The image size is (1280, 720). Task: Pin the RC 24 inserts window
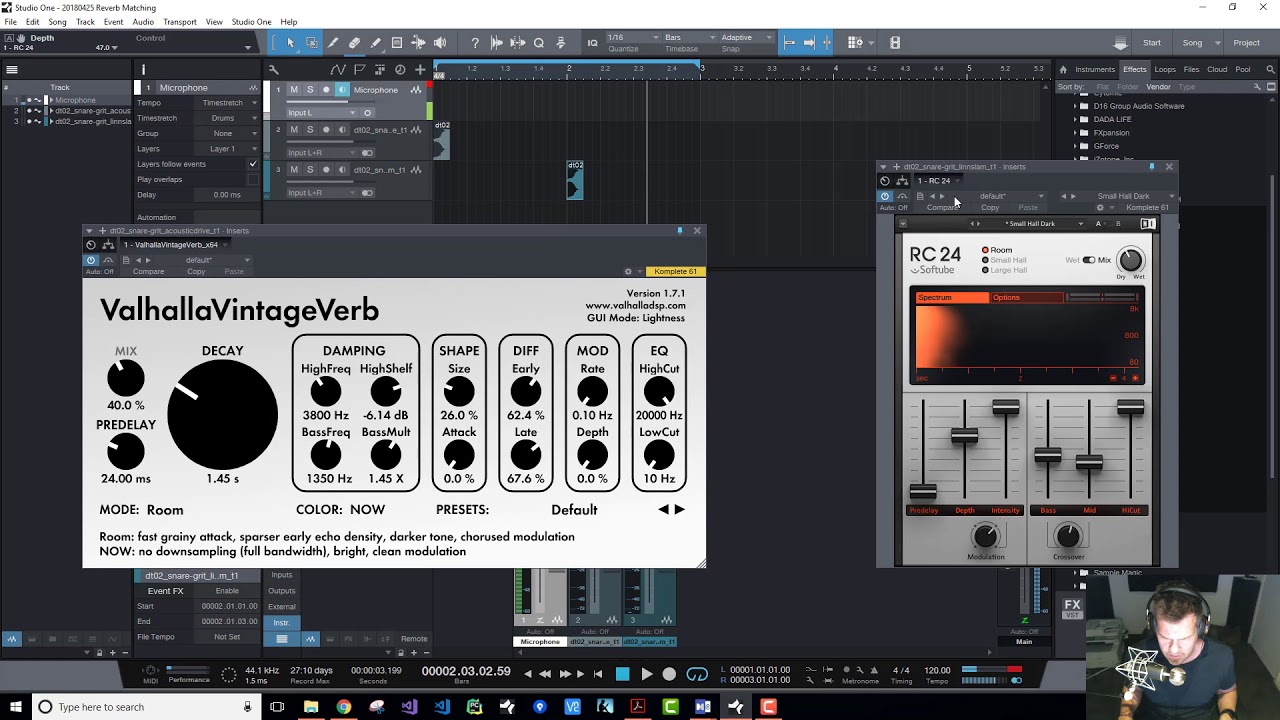coord(1152,167)
